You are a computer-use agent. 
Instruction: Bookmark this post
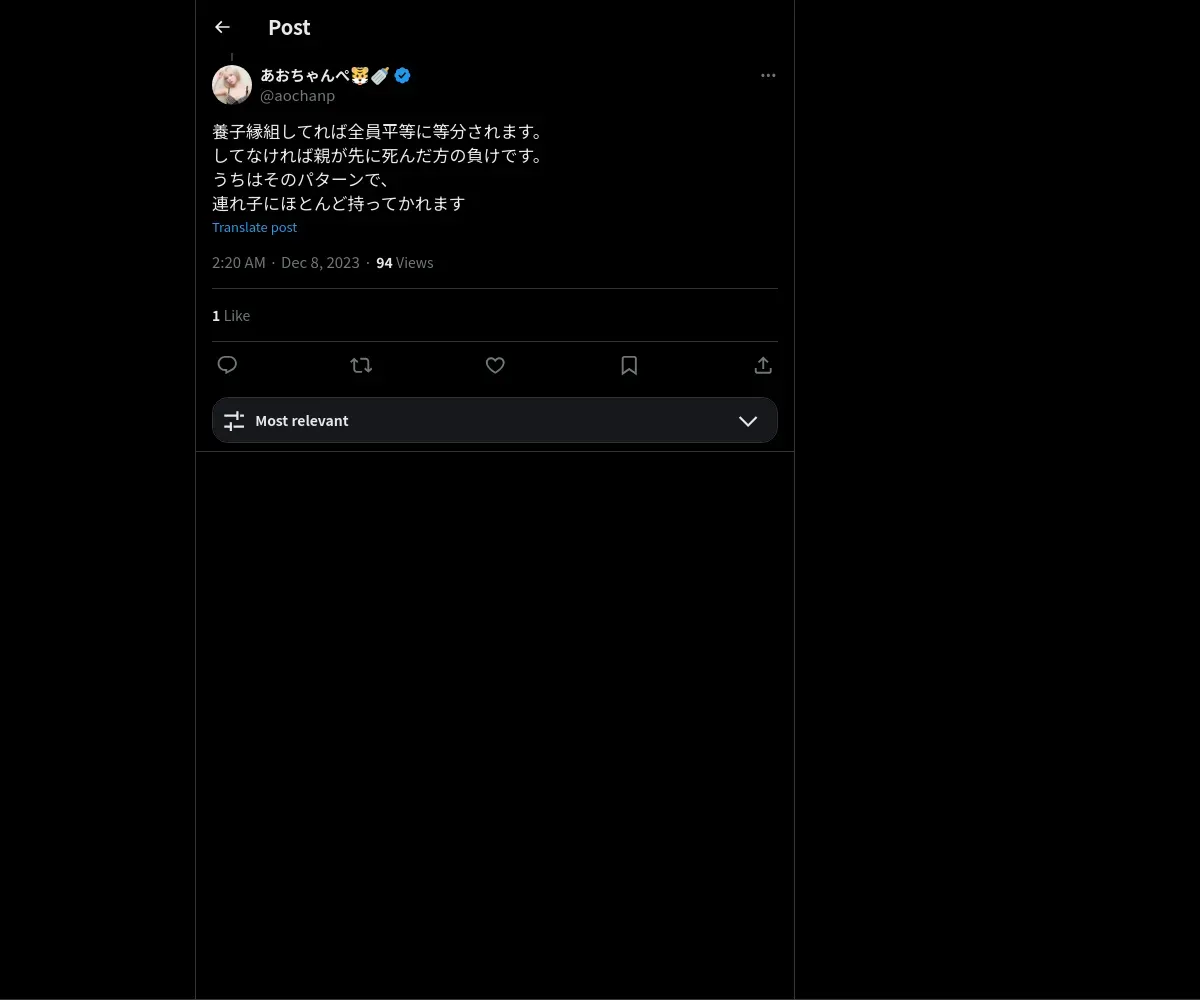629,365
